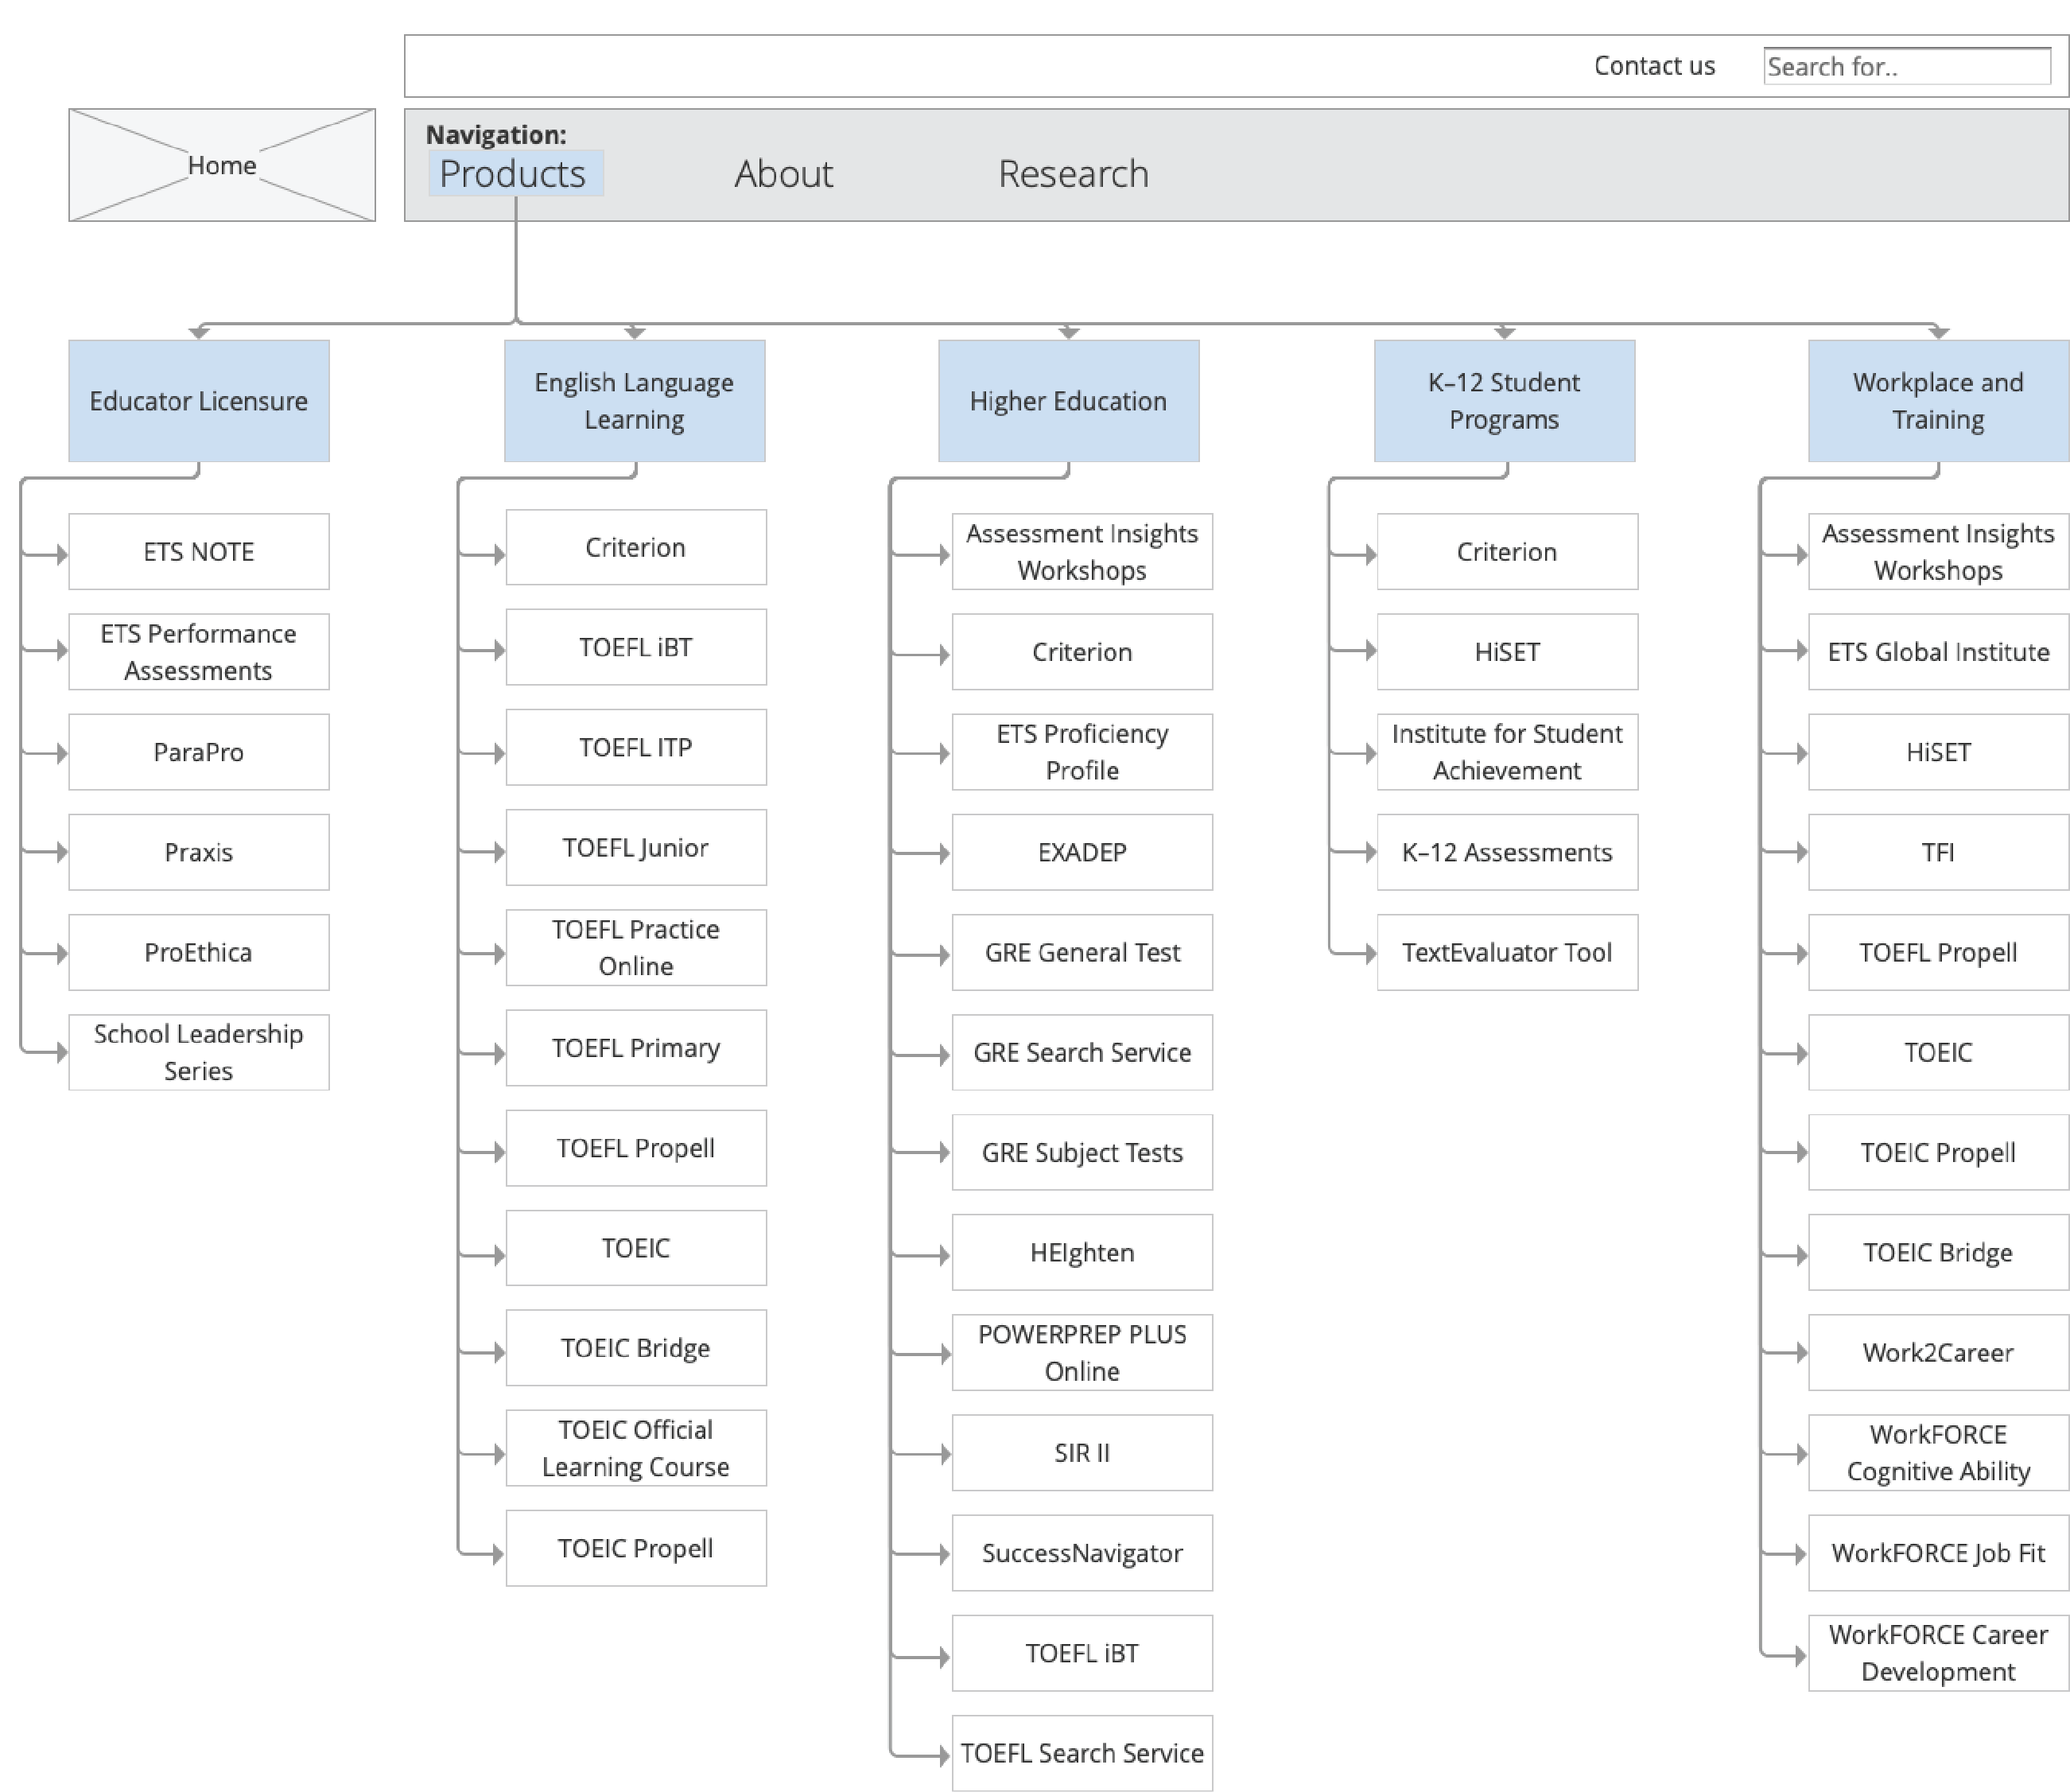
Task: Select the Research navigation item
Action: click(x=1072, y=174)
